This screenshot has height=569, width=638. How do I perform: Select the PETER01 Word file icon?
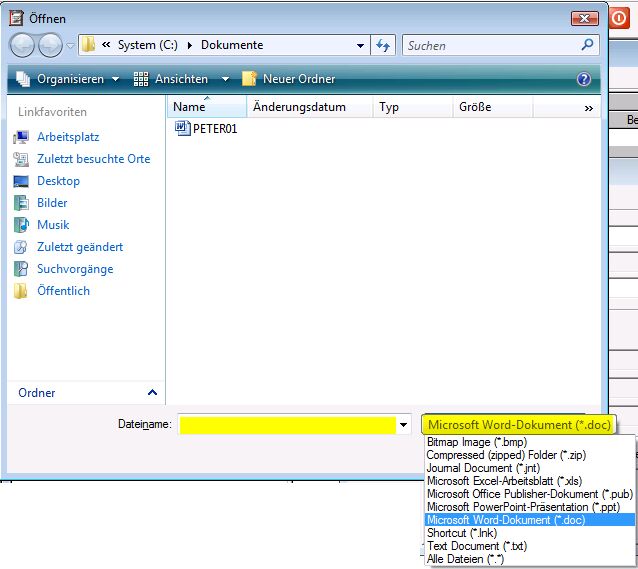[x=183, y=128]
